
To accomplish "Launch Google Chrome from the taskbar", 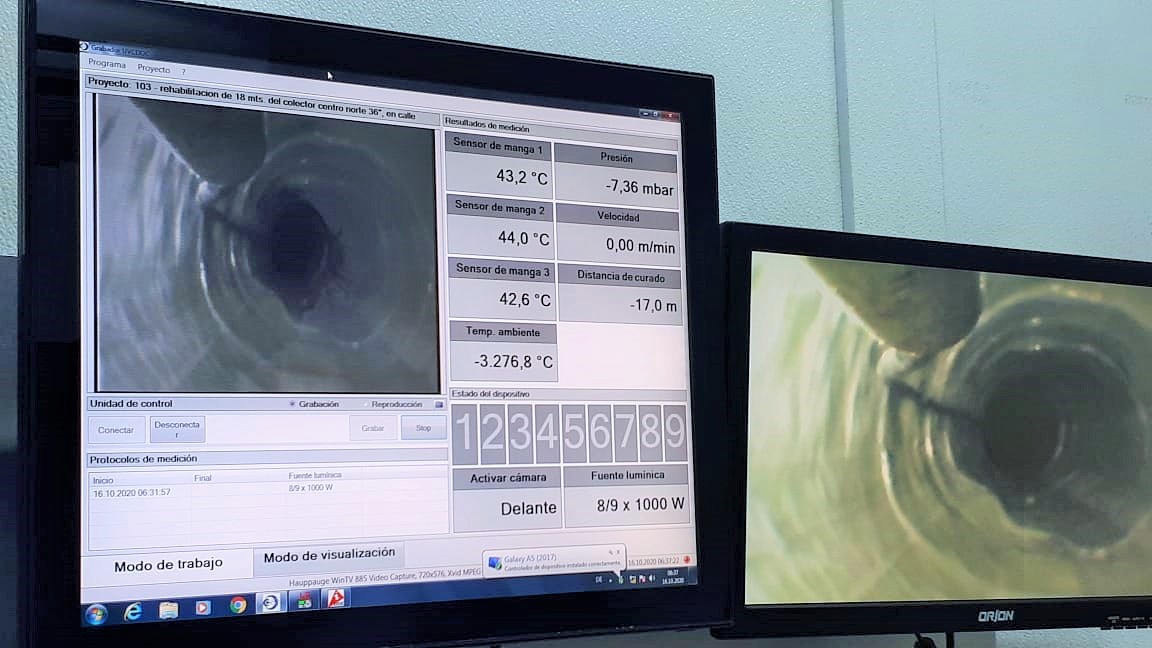I will [x=238, y=605].
